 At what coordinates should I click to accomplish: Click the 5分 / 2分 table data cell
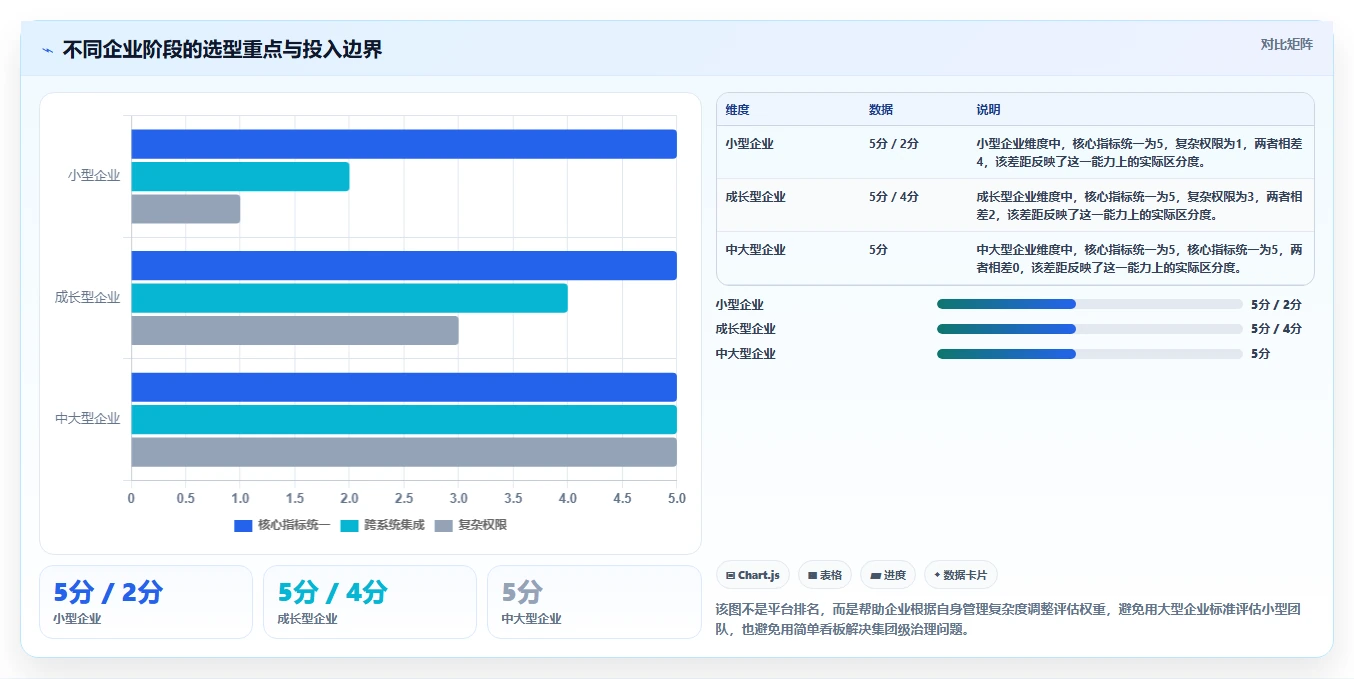tap(894, 144)
